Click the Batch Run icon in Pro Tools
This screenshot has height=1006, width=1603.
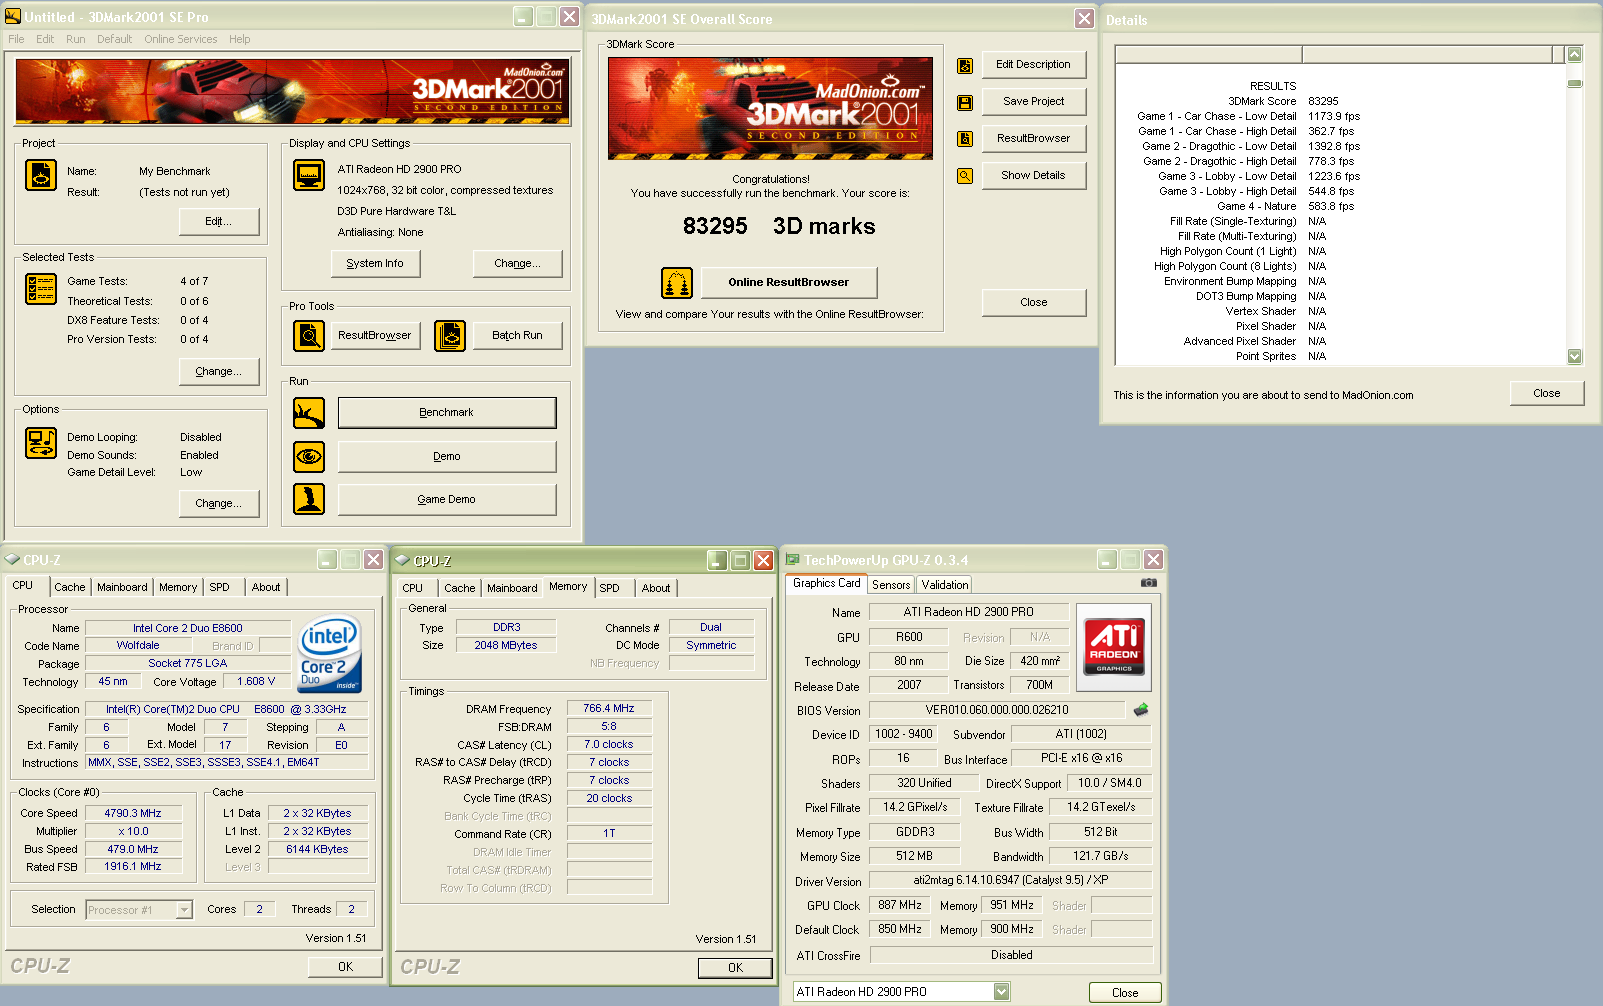point(450,336)
